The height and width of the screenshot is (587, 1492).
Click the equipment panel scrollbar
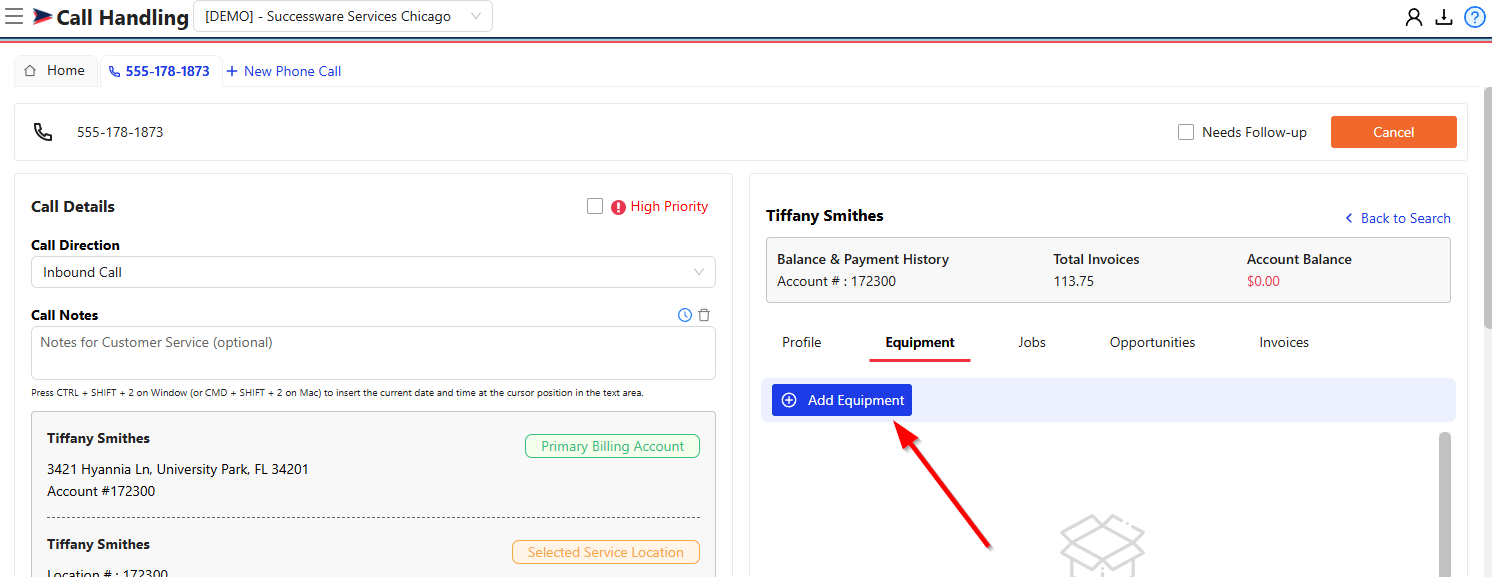pyautogui.click(x=1443, y=500)
